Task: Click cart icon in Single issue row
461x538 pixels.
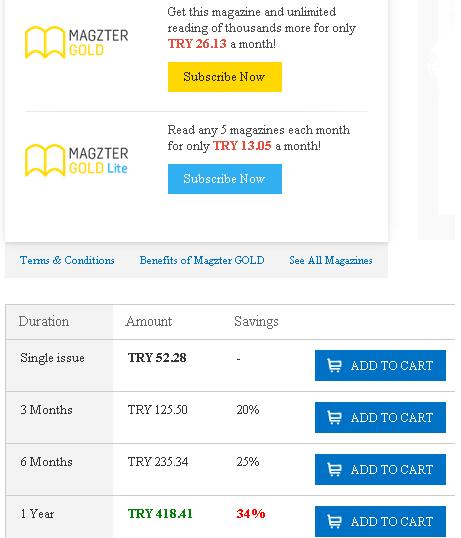Action: click(x=334, y=365)
